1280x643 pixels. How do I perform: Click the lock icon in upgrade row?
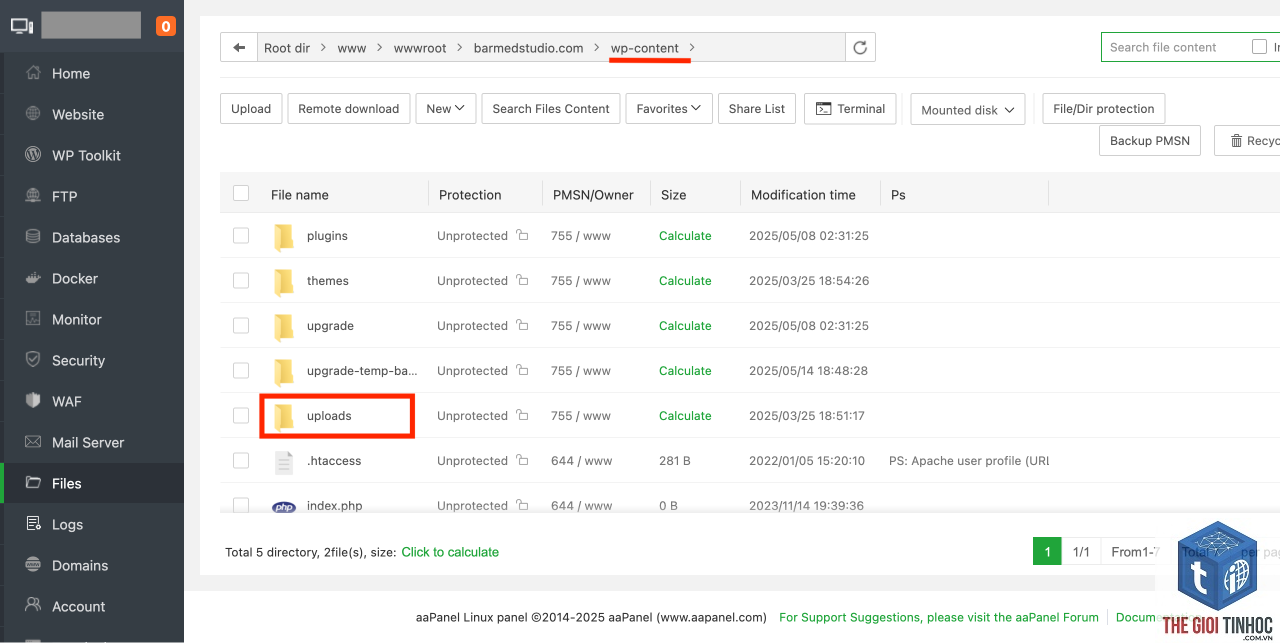pos(522,325)
